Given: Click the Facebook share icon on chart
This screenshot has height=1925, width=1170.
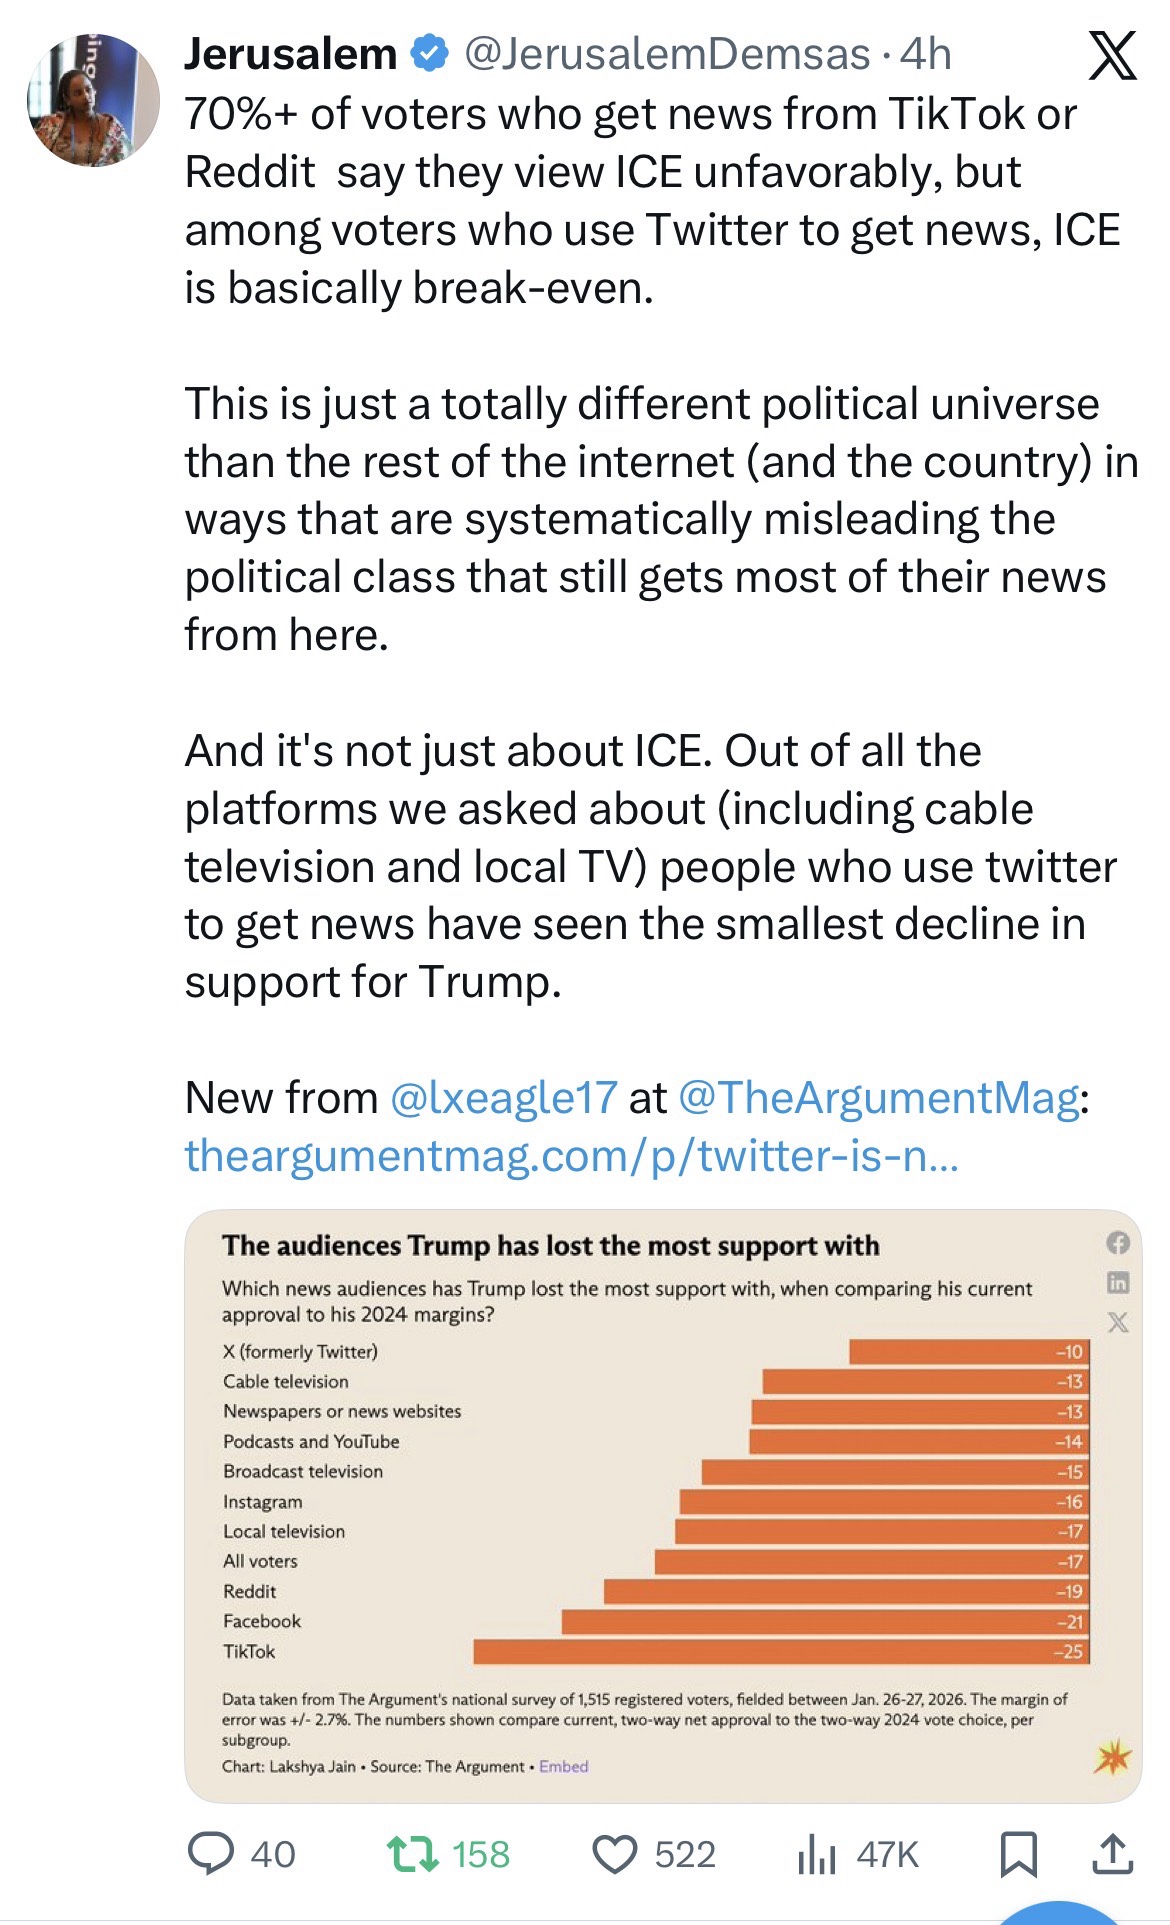Looking at the screenshot, I should 1118,1243.
